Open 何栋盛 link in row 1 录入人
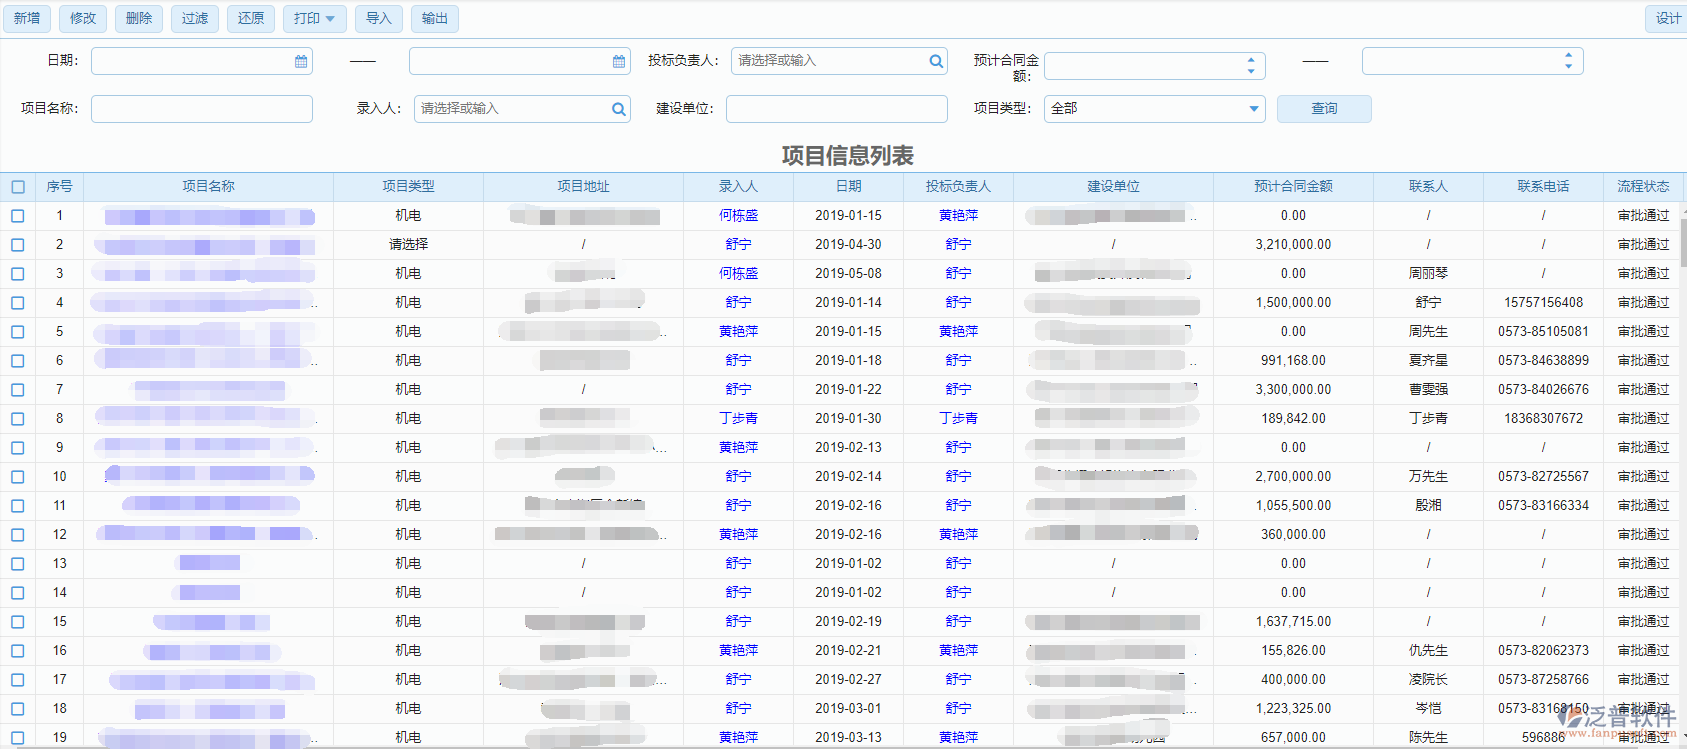This screenshot has width=1687, height=749. [x=738, y=216]
